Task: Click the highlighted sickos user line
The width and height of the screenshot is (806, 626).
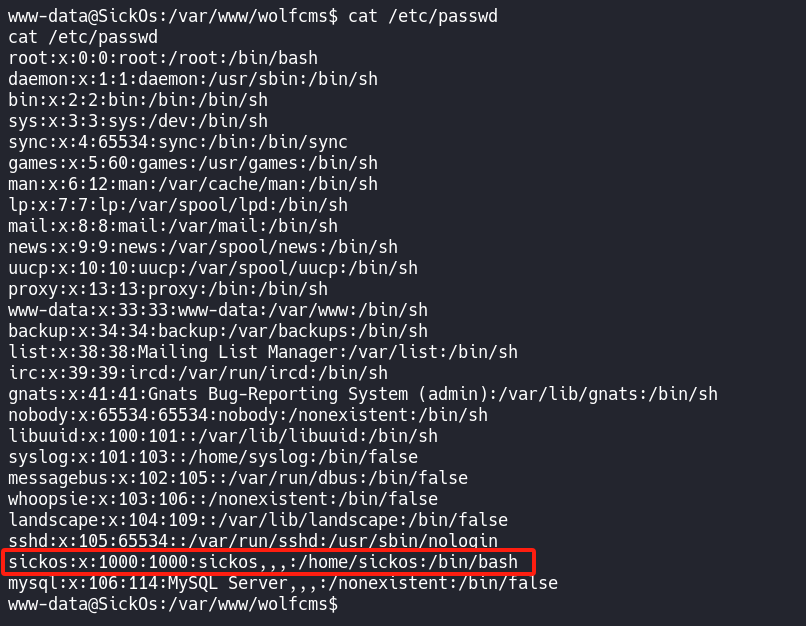Action: (263, 562)
